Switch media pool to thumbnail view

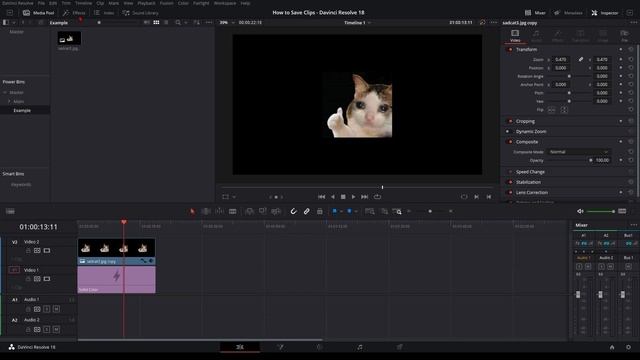point(156,22)
